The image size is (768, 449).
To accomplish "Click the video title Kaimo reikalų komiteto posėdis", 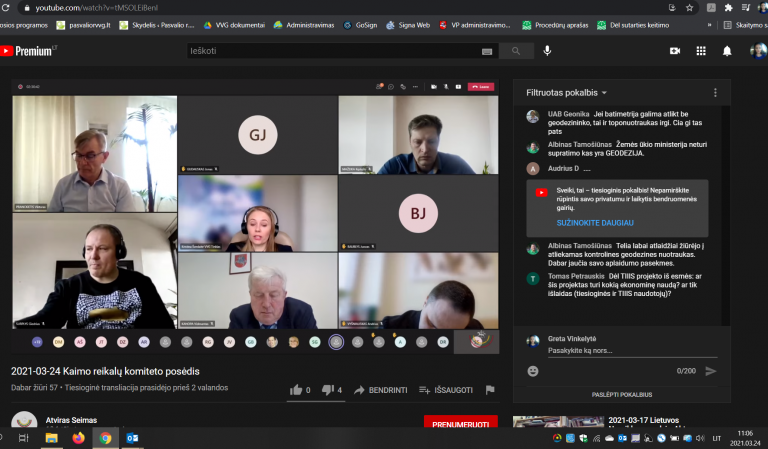I will pos(105,372).
